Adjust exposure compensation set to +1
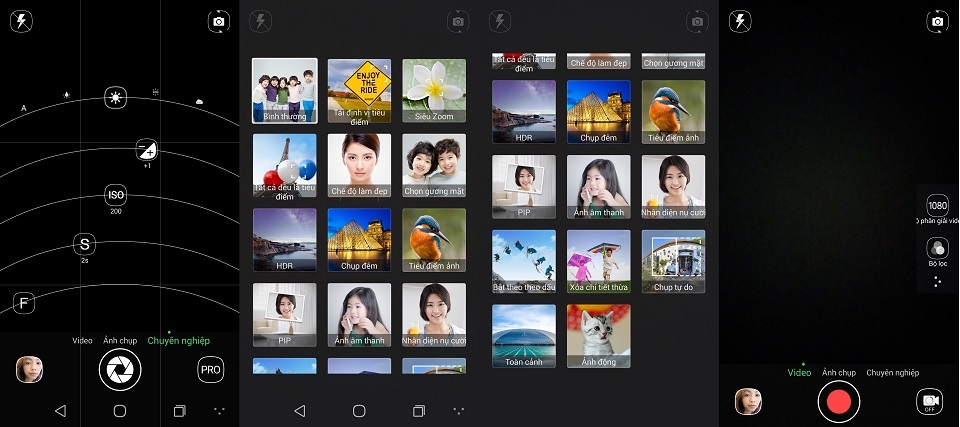The image size is (960, 427). pyautogui.click(x=147, y=149)
